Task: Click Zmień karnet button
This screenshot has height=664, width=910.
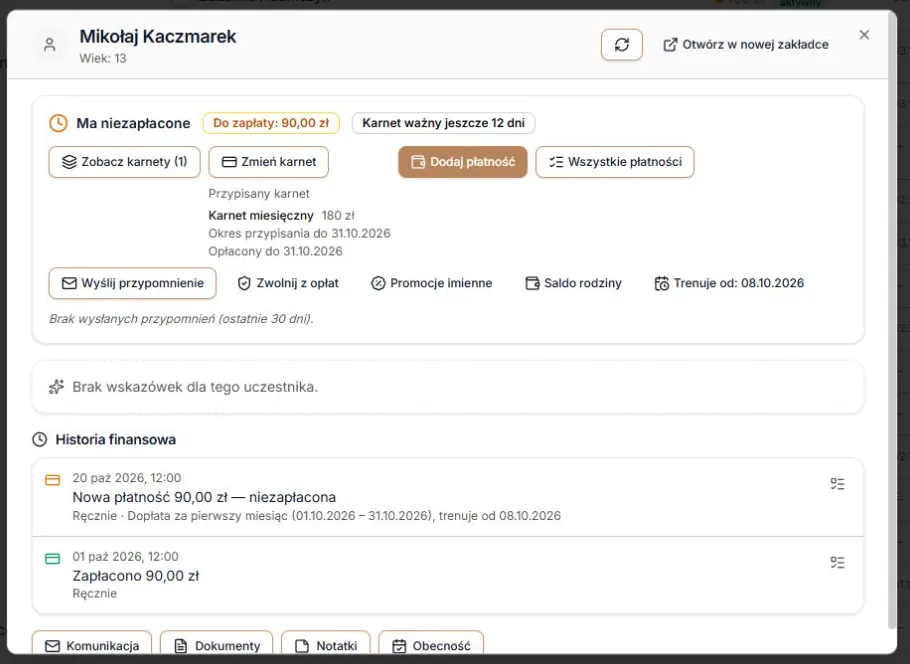Action: 269,162
